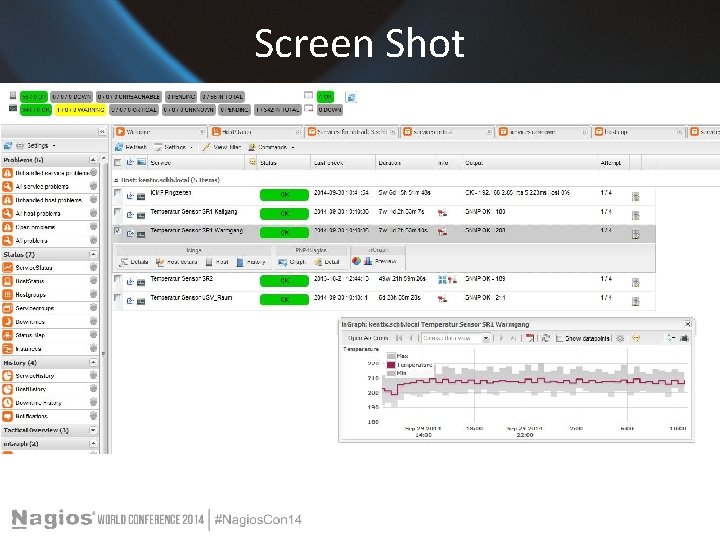This screenshot has width=720, height=540.
Task: Open the Commands dropdown menu
Action: pyautogui.click(x=271, y=147)
